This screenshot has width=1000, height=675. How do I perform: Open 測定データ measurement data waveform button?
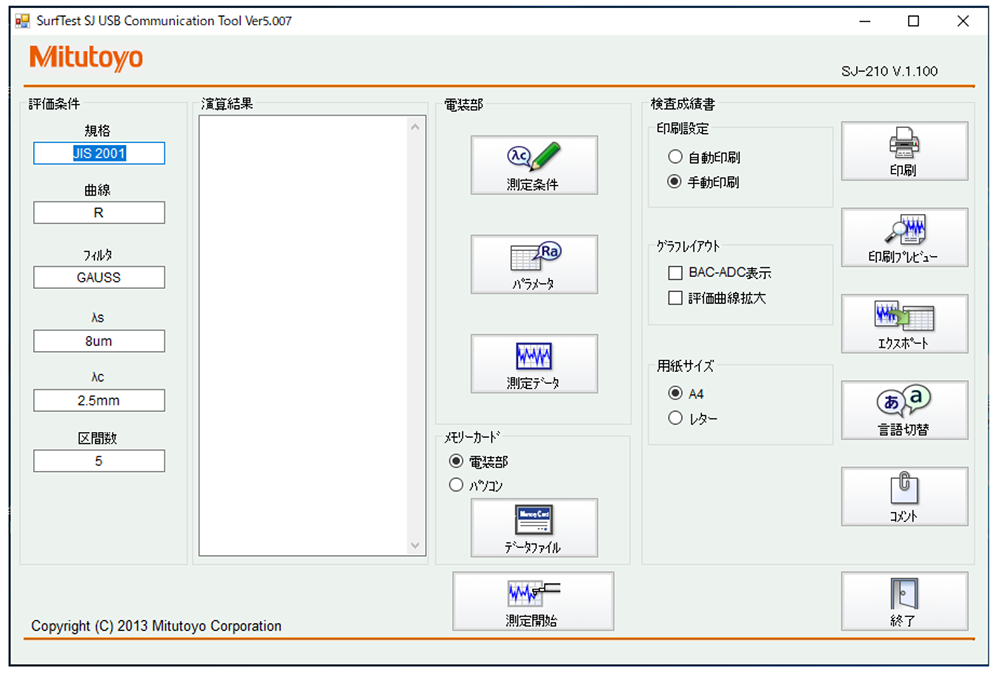pyautogui.click(x=533, y=363)
